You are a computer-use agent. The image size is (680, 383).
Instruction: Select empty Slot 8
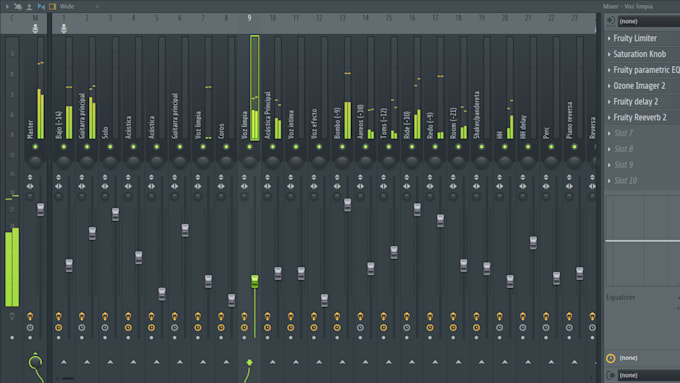pyautogui.click(x=624, y=149)
